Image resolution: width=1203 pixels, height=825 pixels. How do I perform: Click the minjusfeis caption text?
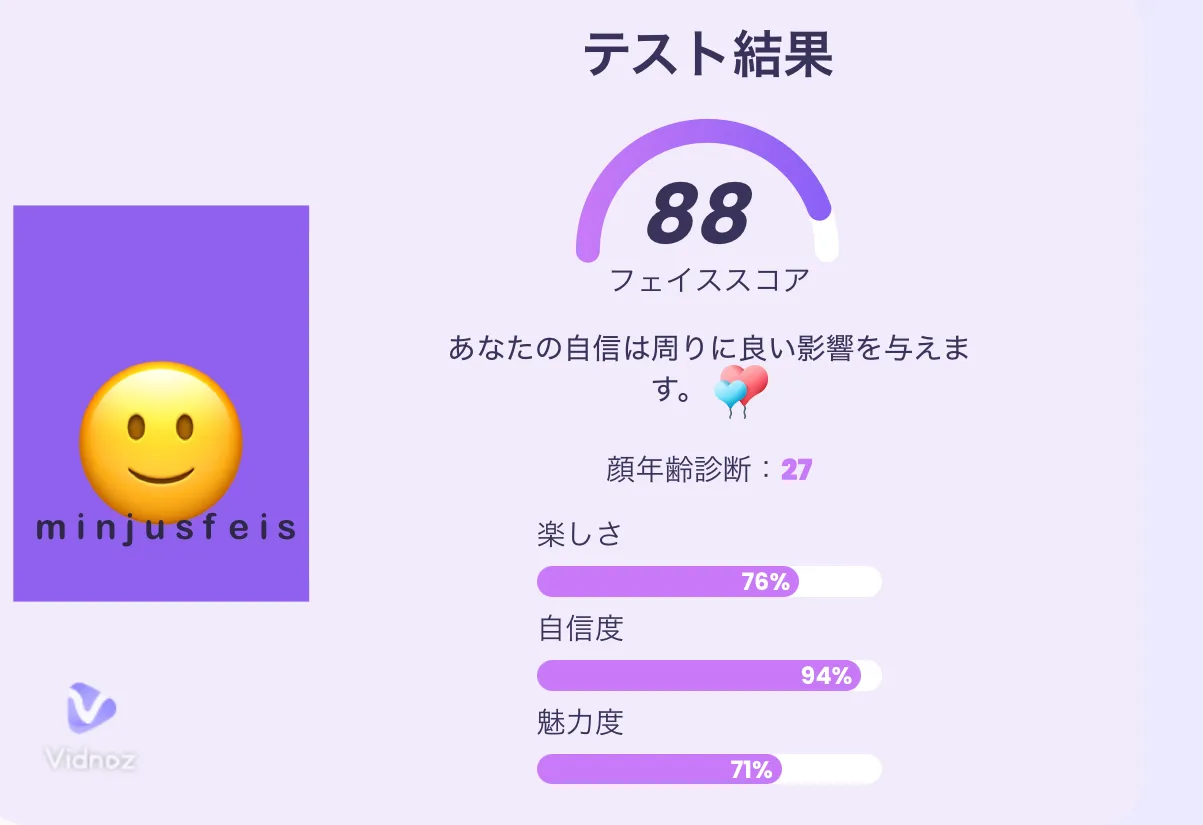166,528
